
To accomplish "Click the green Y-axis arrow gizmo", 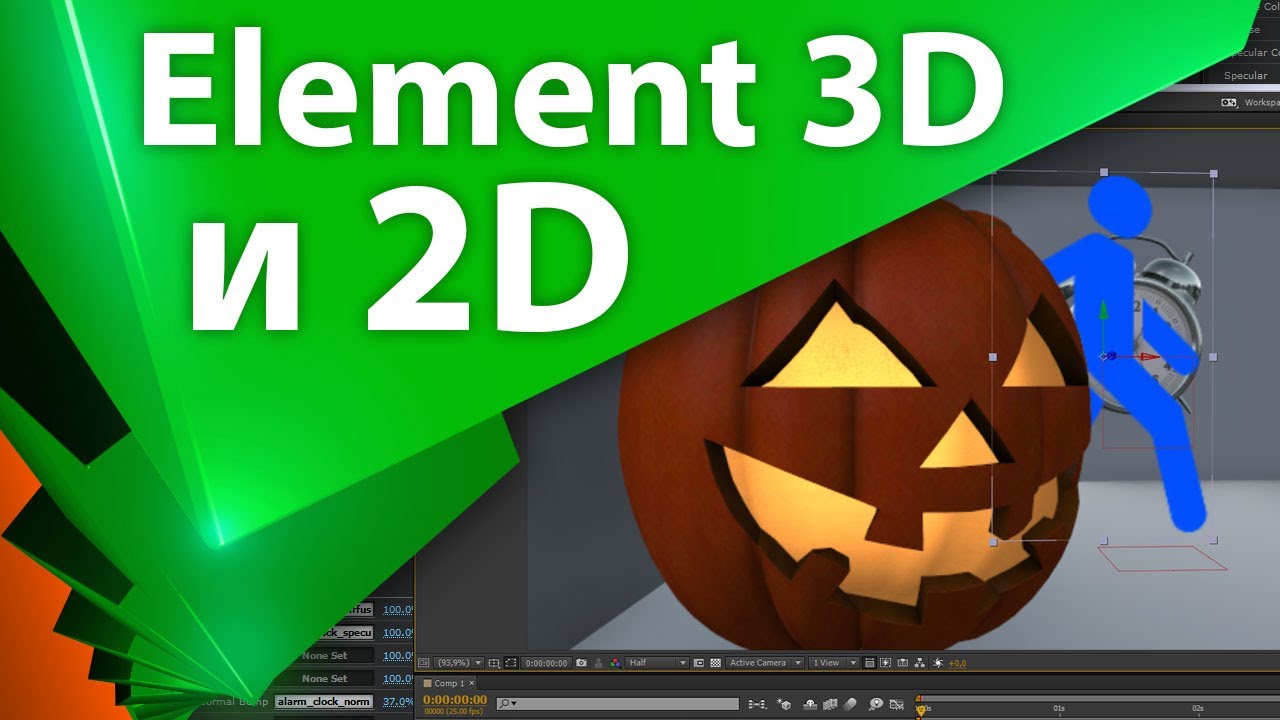I will click(1103, 312).
